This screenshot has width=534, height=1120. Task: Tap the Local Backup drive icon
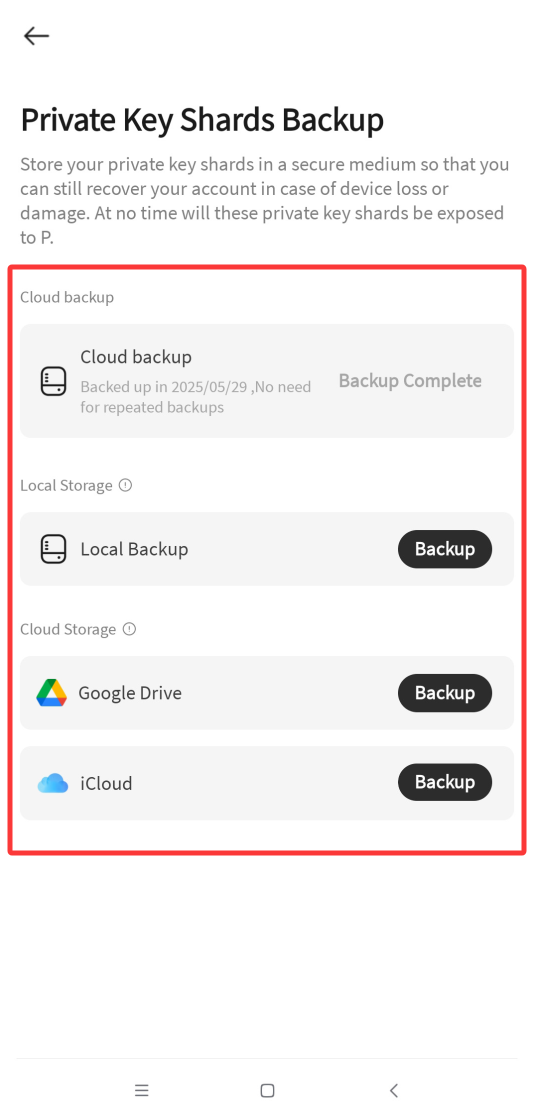click(x=53, y=549)
